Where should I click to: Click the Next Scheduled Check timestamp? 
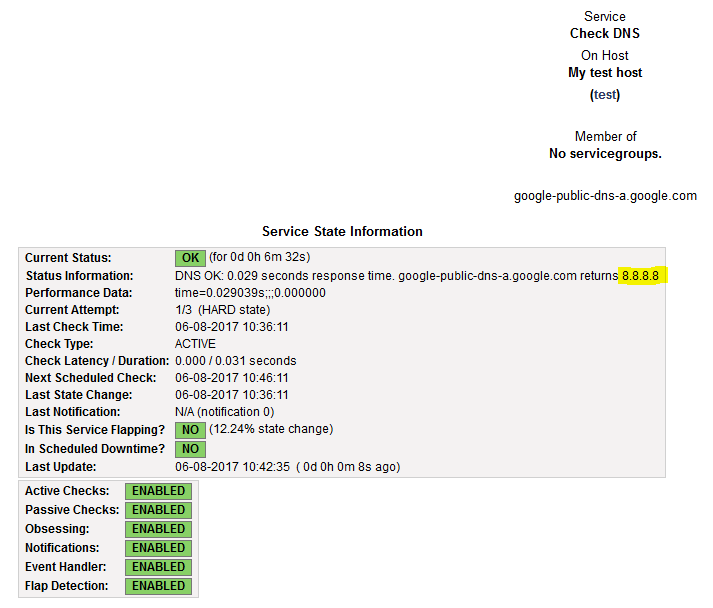pos(232,378)
